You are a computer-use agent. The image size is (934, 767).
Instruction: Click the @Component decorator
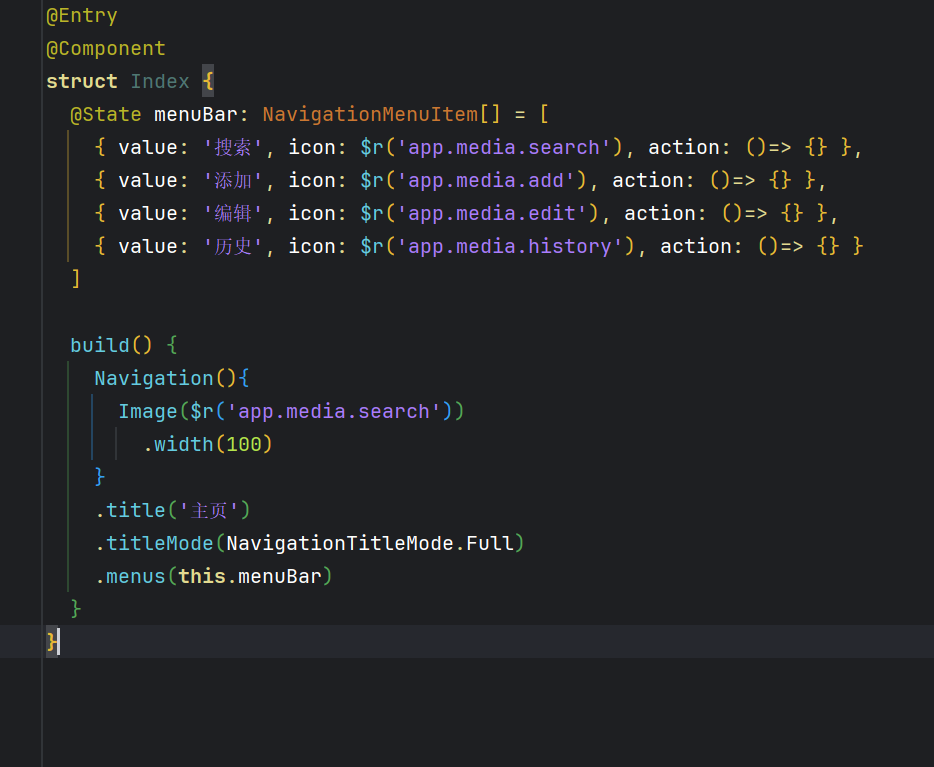(105, 49)
